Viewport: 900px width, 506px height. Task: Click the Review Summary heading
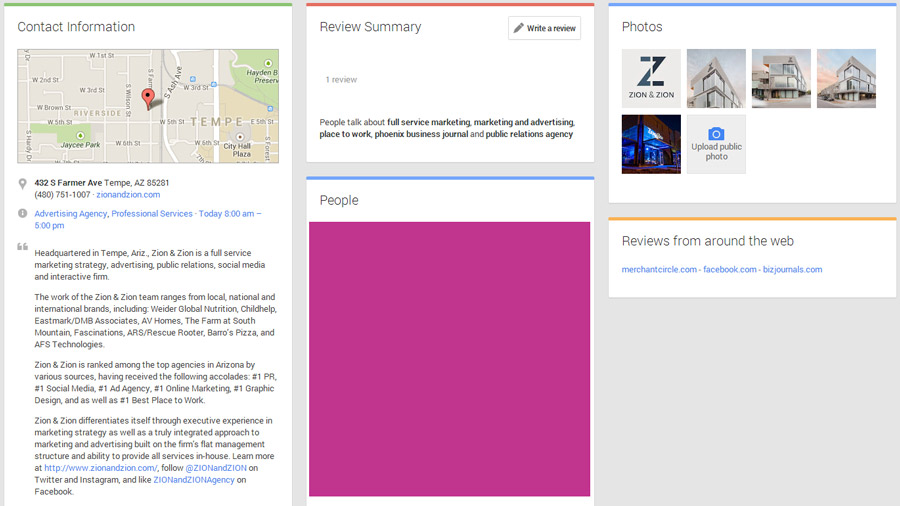(x=370, y=27)
